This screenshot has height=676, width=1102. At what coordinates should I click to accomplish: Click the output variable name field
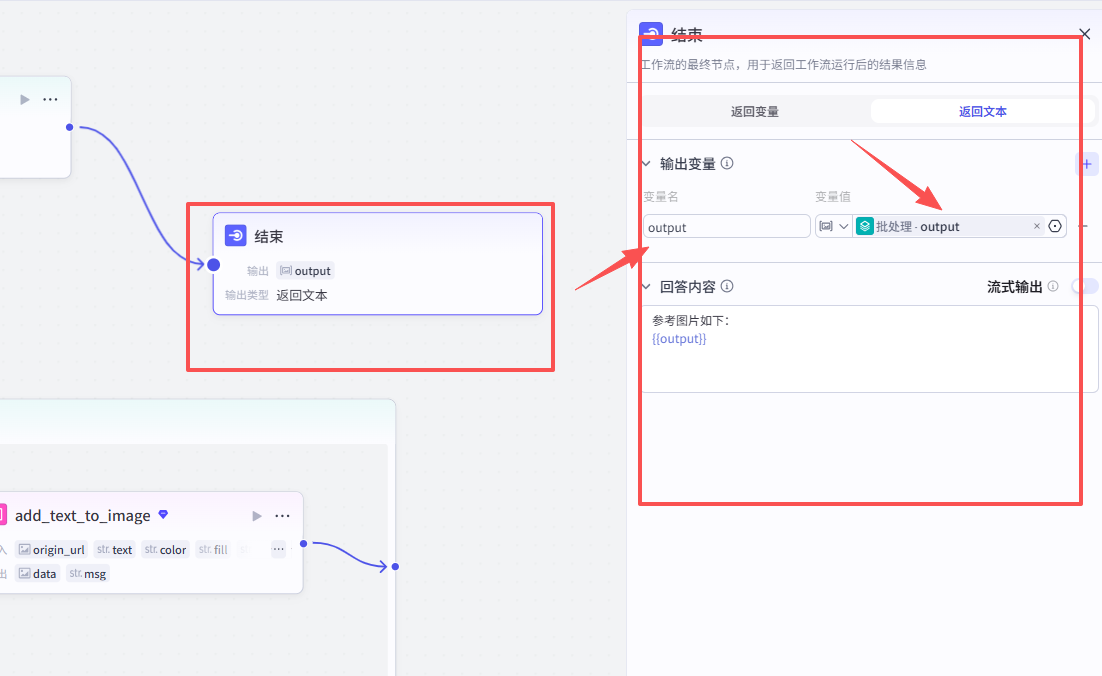tap(727, 227)
